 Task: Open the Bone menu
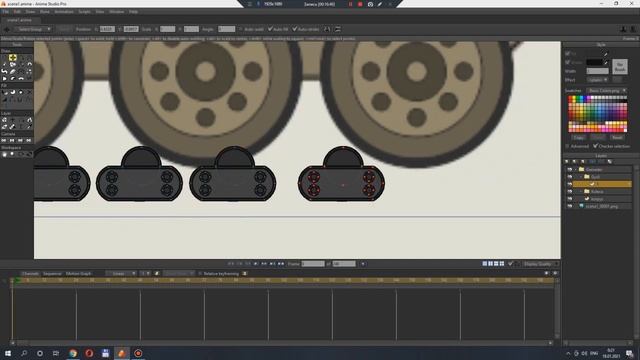44,12
